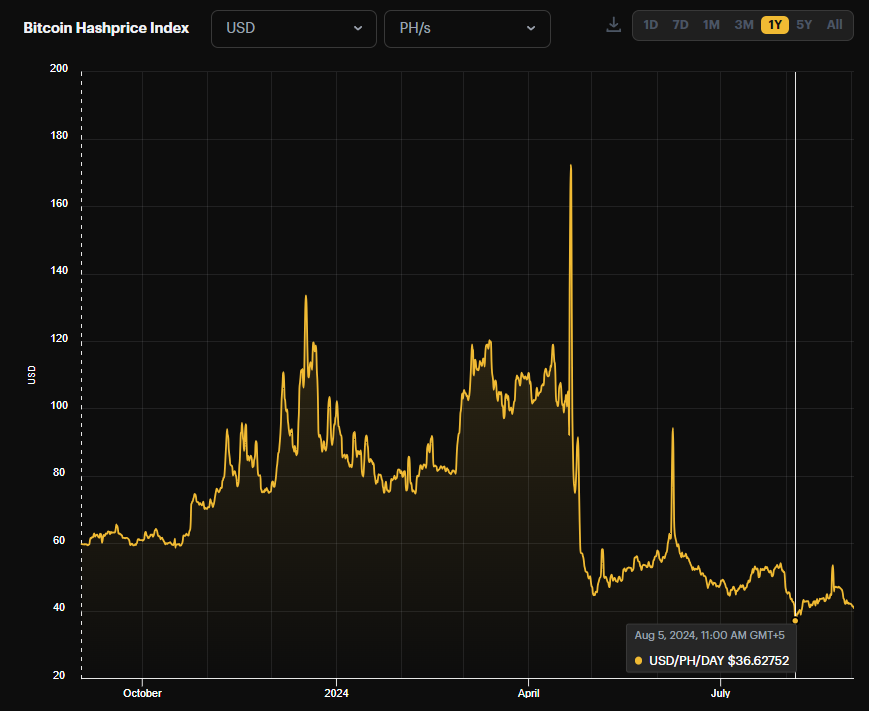Download the hashprice chart data
869x711 pixels.
[x=614, y=25]
